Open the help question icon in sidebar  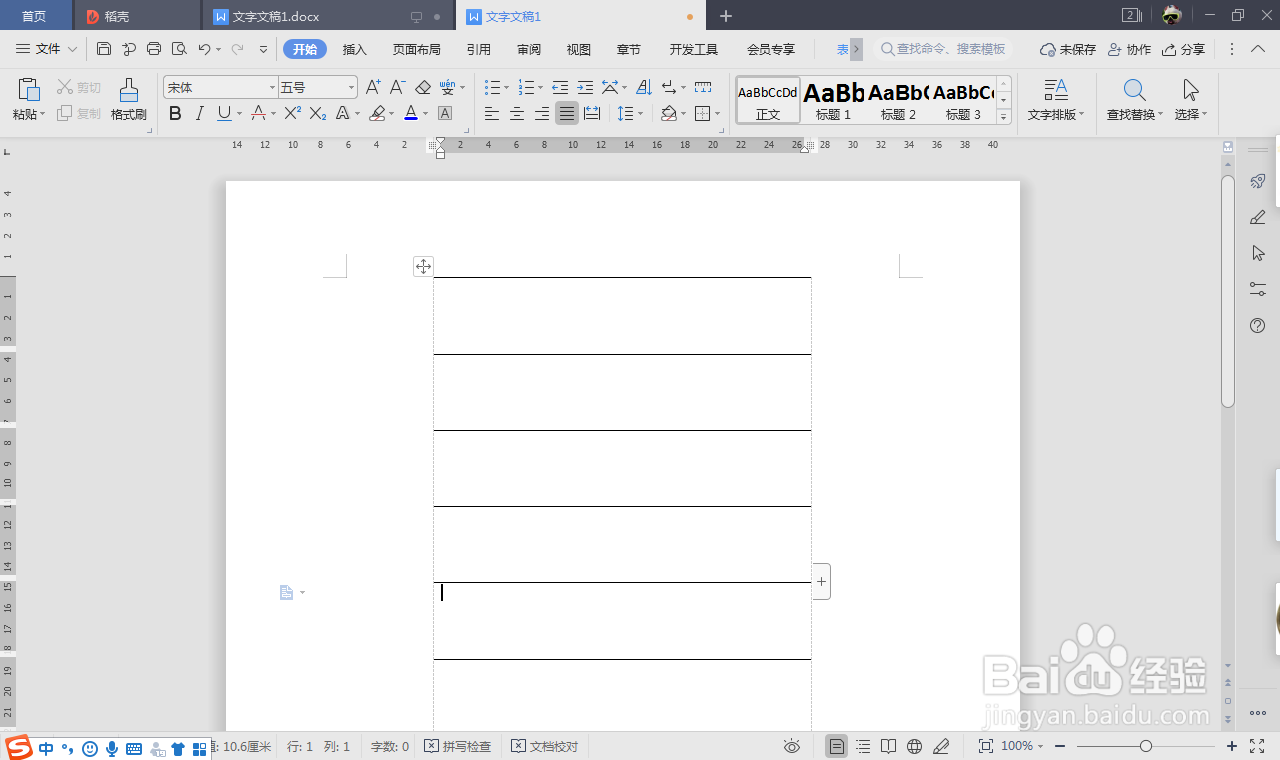click(1258, 325)
